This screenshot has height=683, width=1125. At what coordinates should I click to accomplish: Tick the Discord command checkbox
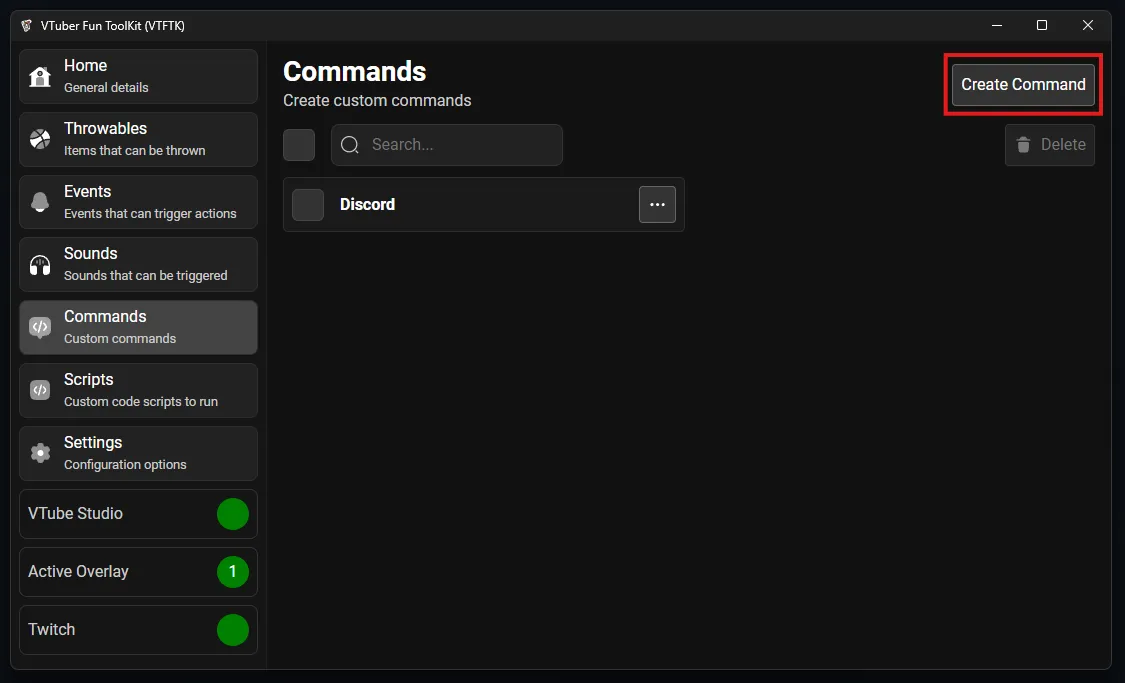click(x=308, y=205)
